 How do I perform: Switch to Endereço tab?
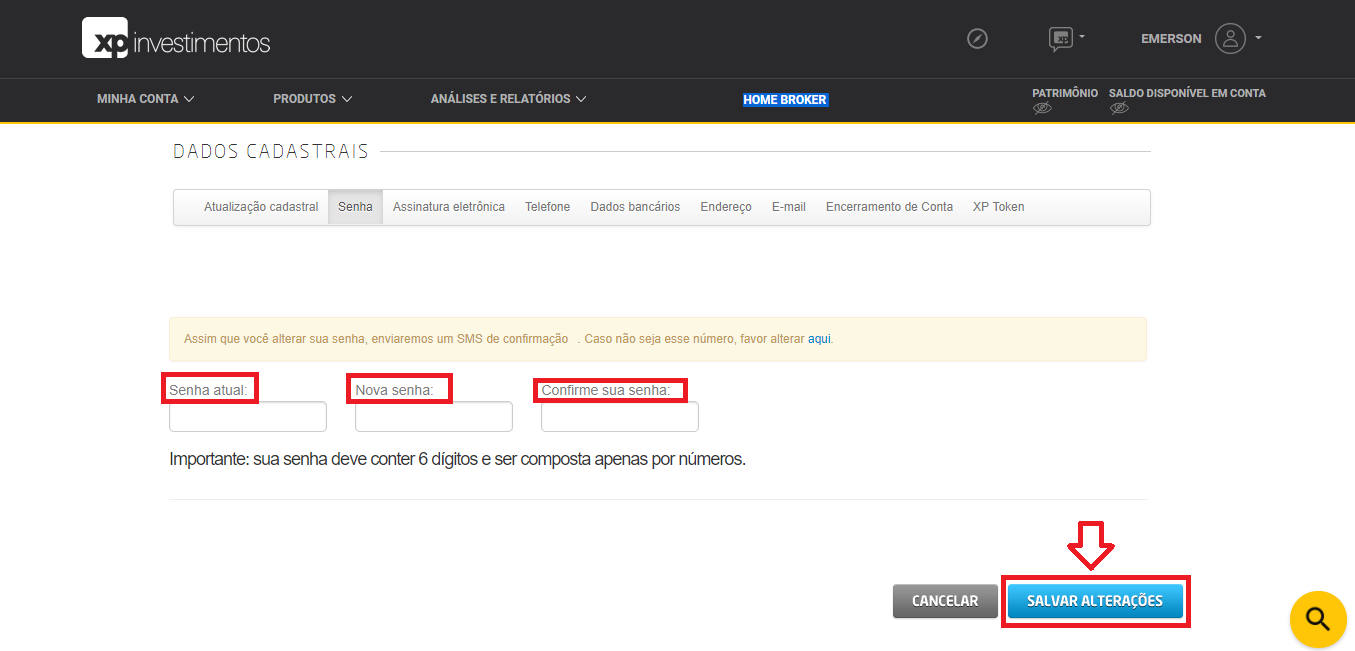726,207
